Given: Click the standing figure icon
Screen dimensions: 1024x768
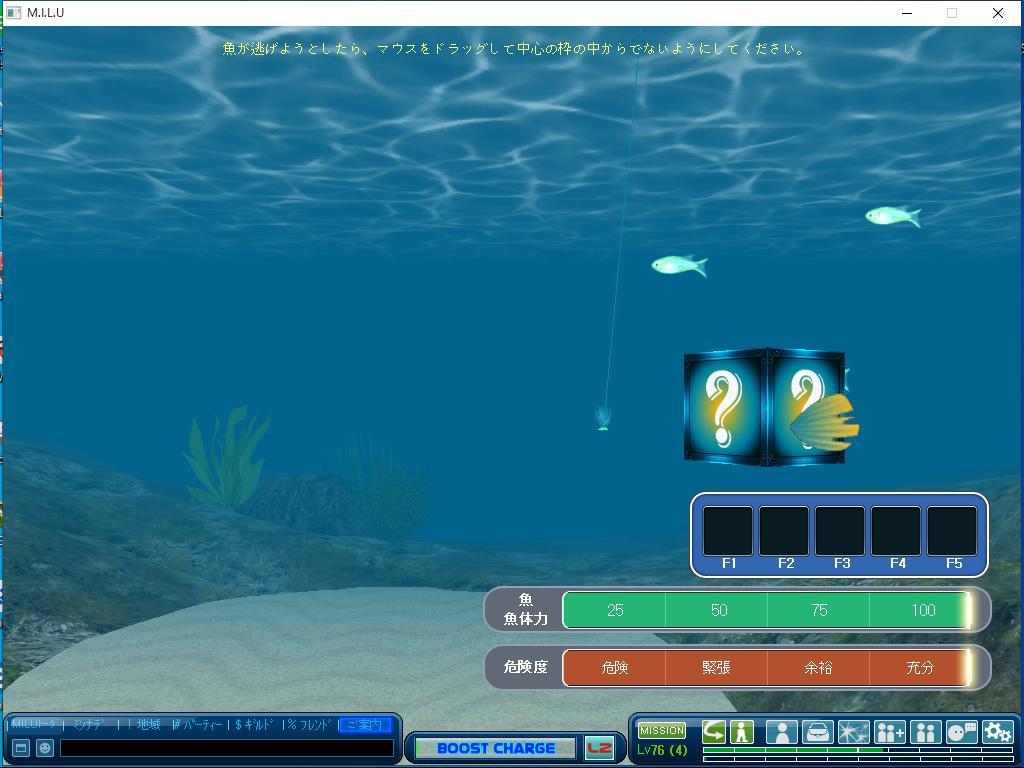Looking at the screenshot, I should point(741,732).
